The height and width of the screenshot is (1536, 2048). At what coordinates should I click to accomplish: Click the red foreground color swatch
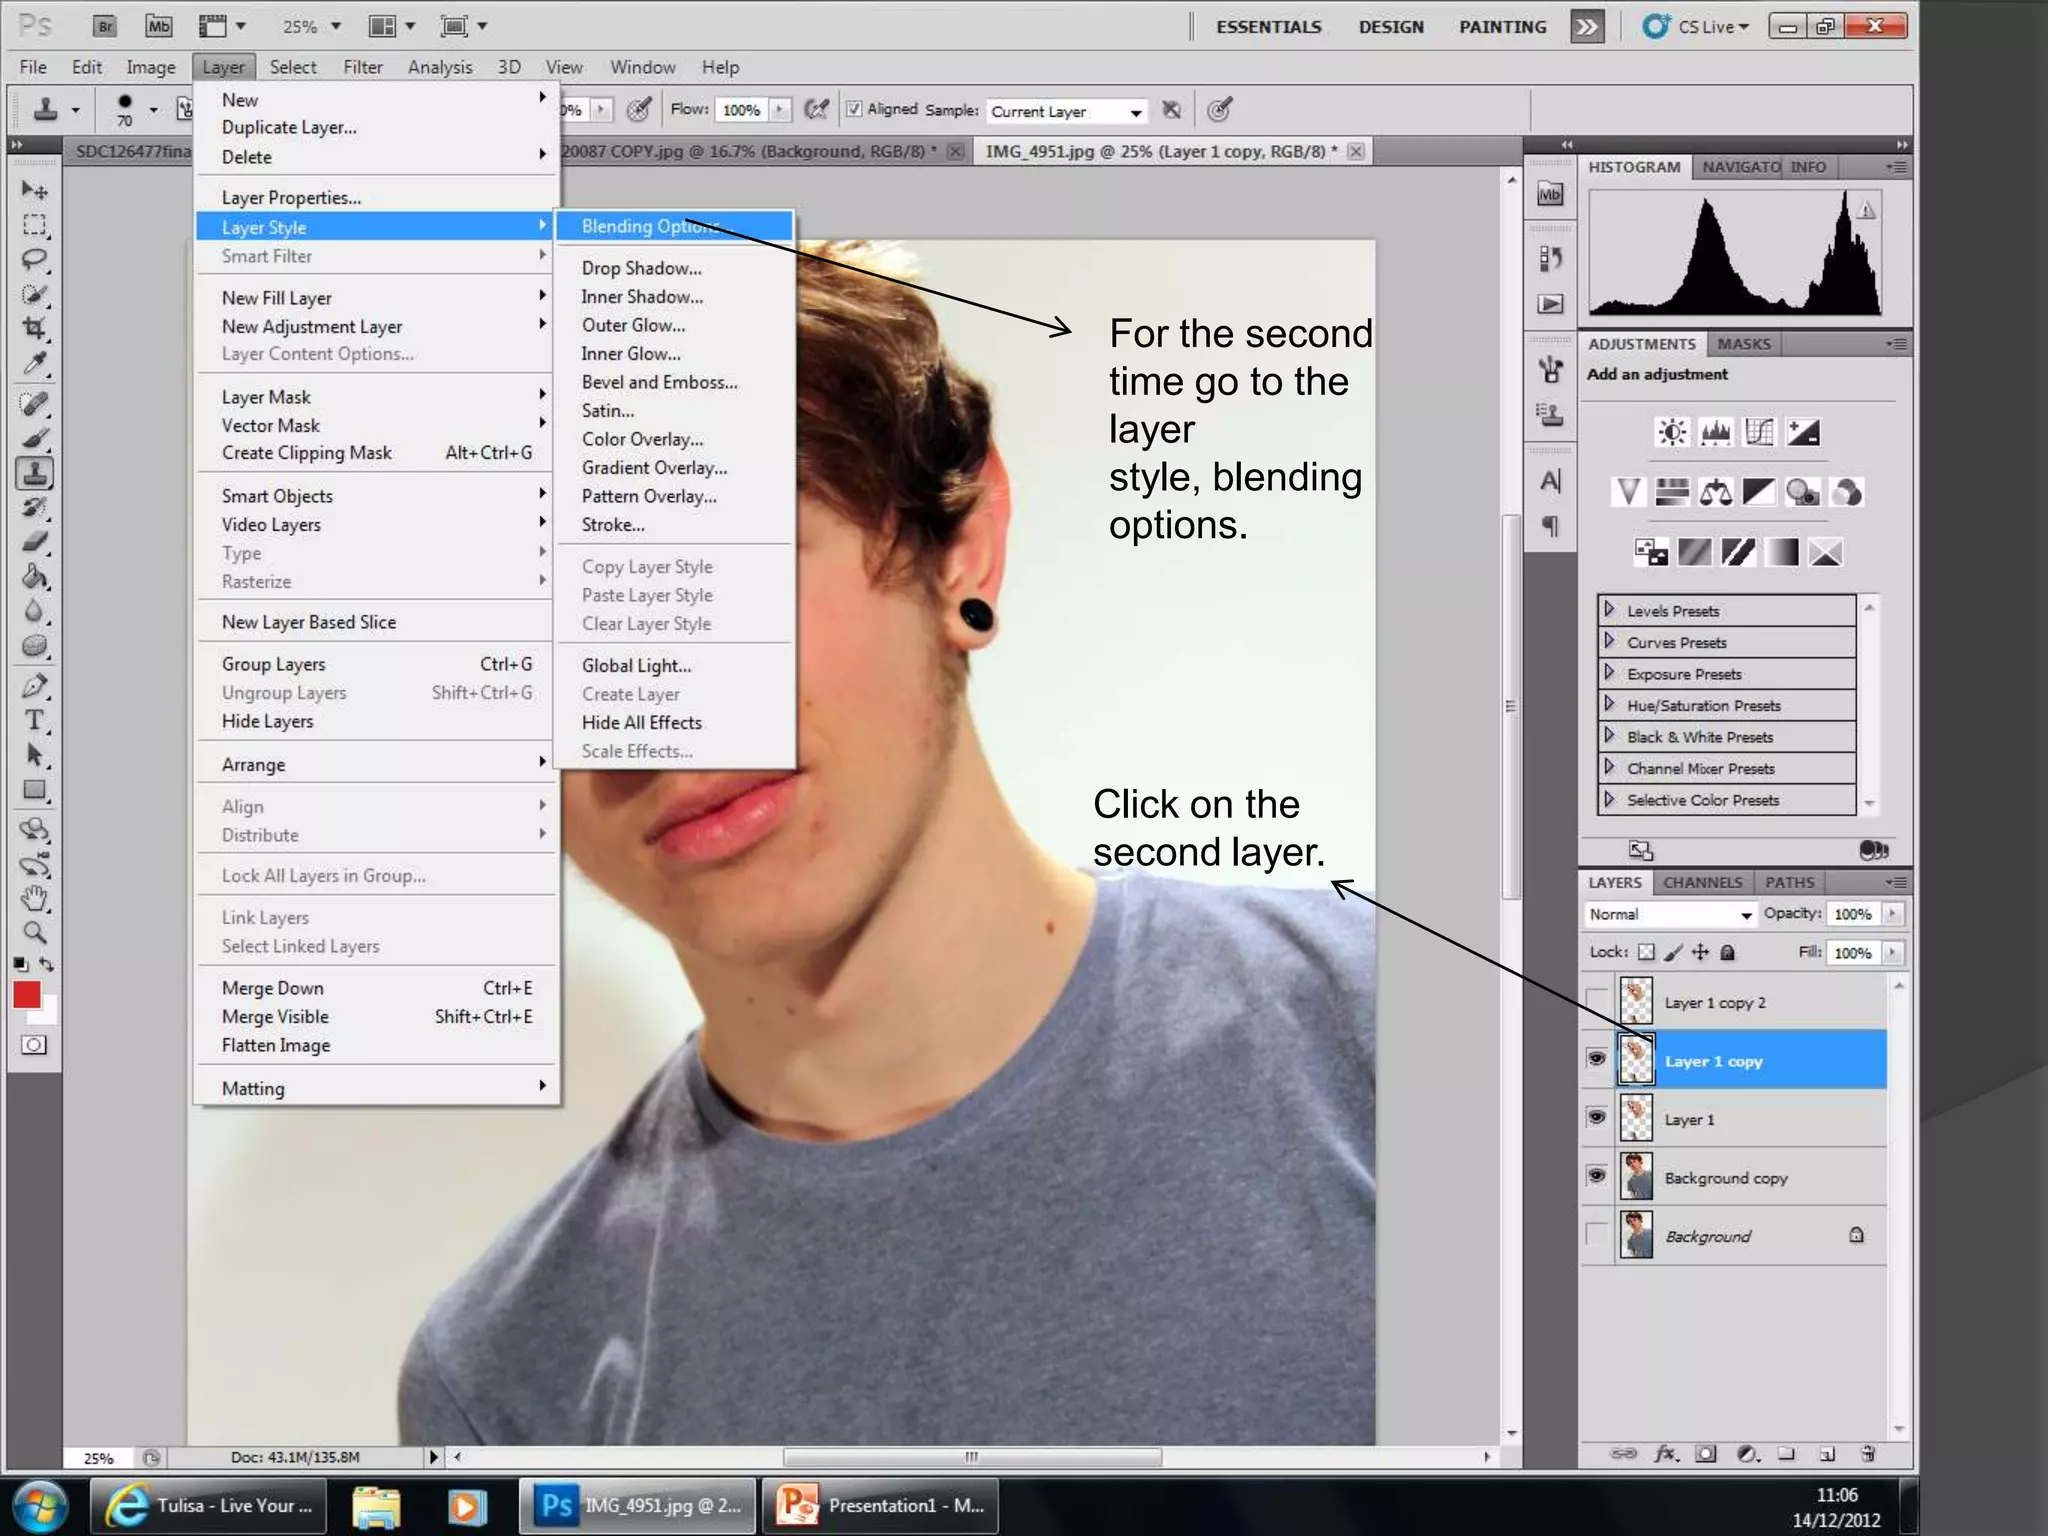(27, 994)
